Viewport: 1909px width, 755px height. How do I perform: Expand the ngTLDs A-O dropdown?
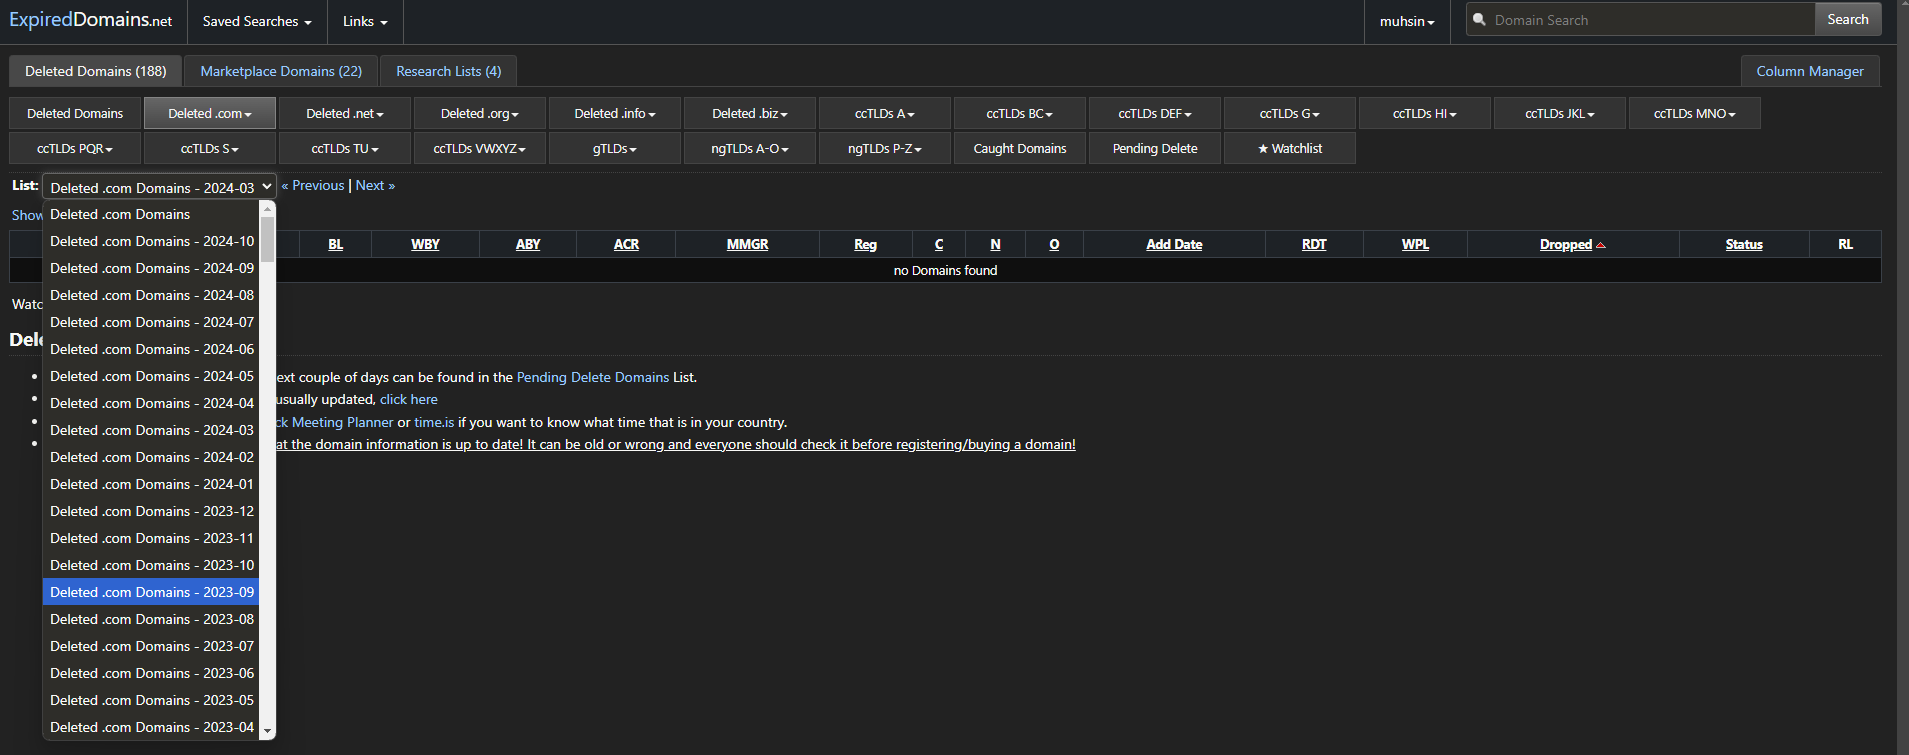click(750, 148)
